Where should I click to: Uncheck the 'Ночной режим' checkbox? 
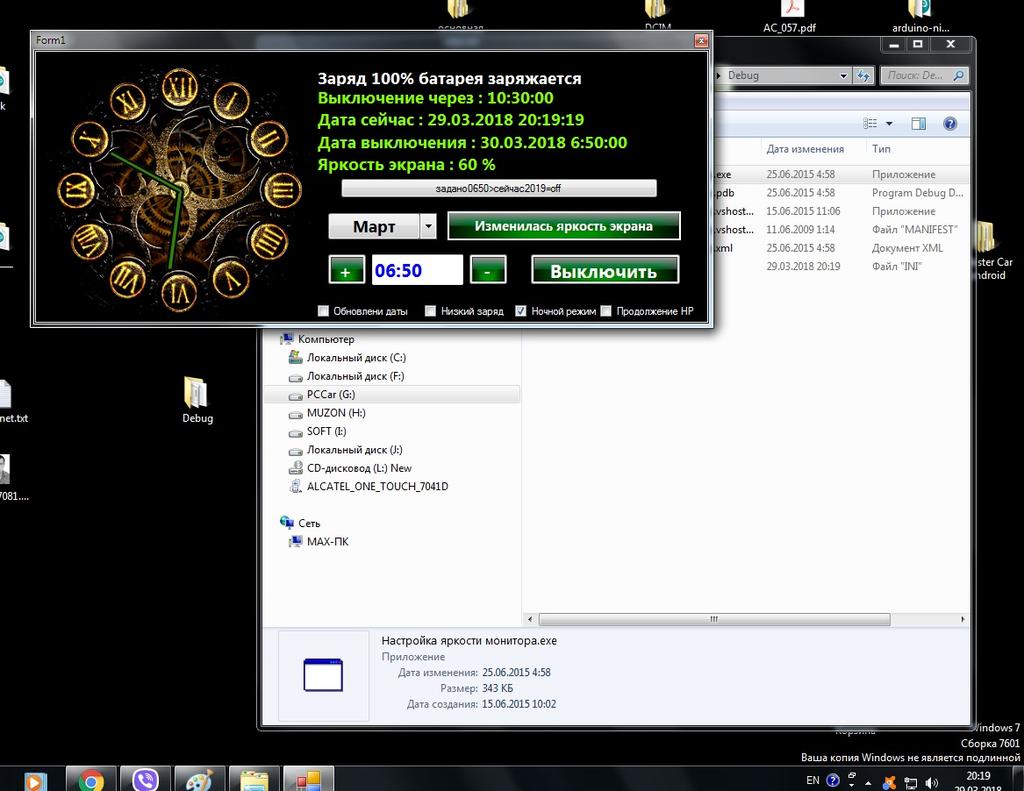[521, 311]
